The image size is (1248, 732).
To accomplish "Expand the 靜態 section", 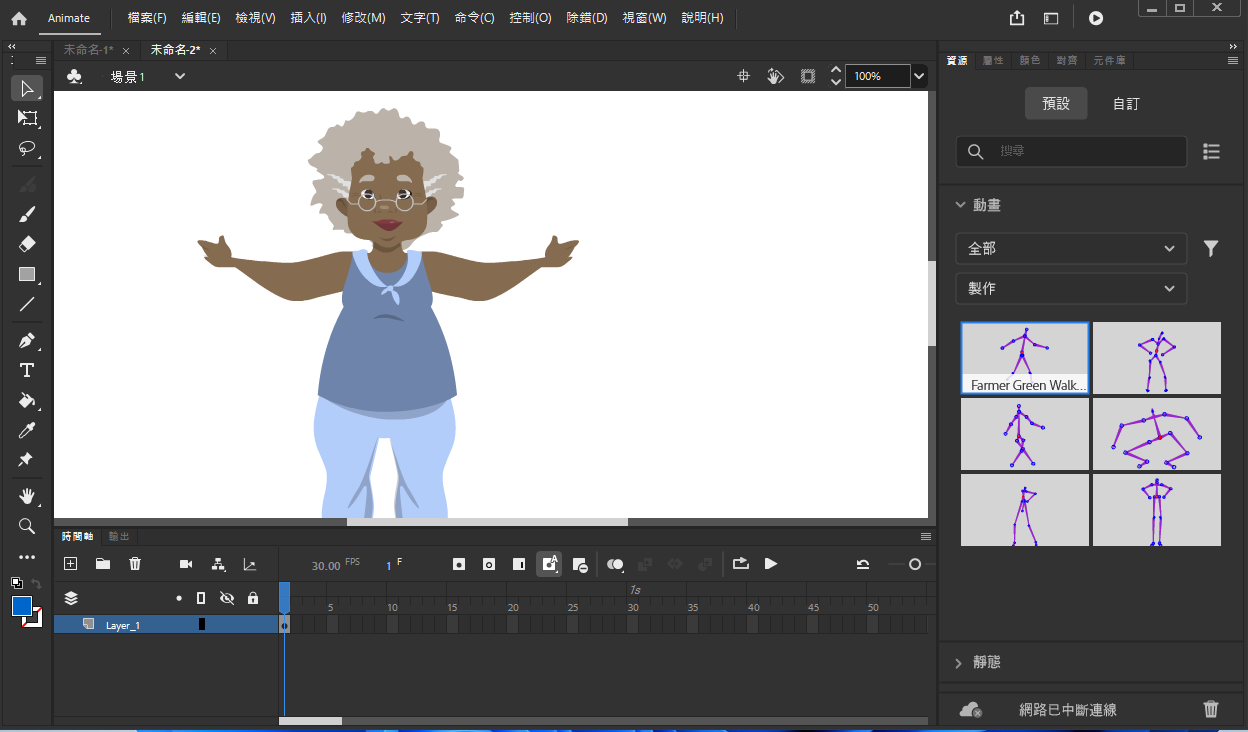I will coord(959,662).
